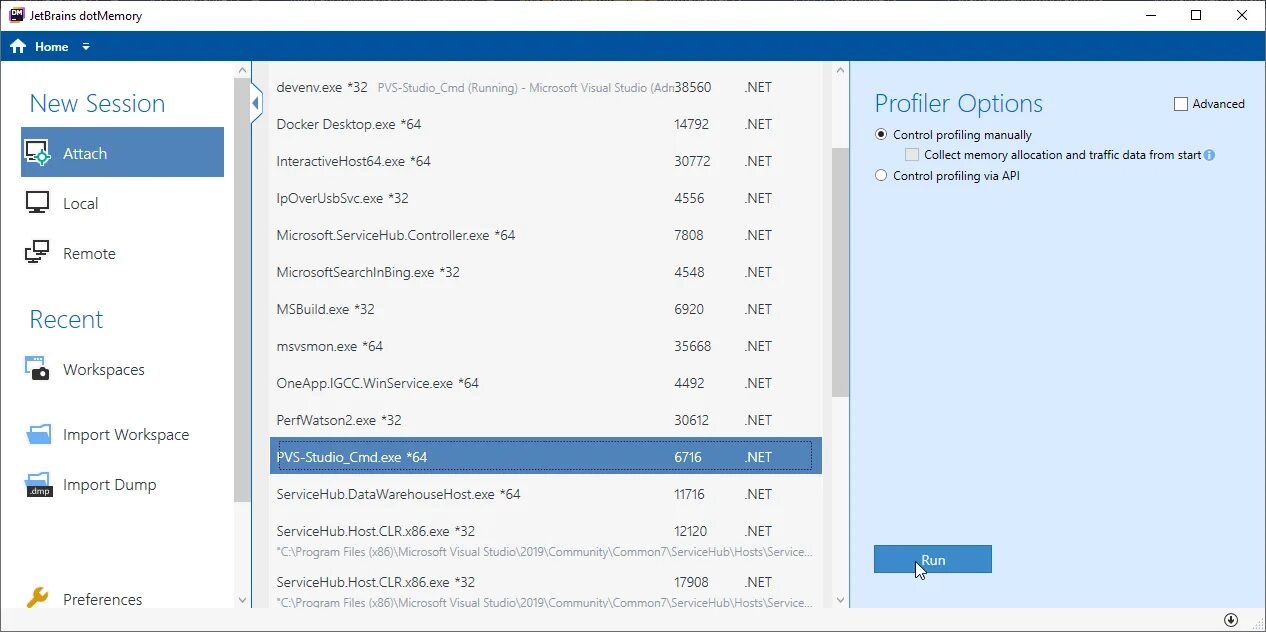Click process list scroll up arrow

pyautogui.click(x=840, y=71)
